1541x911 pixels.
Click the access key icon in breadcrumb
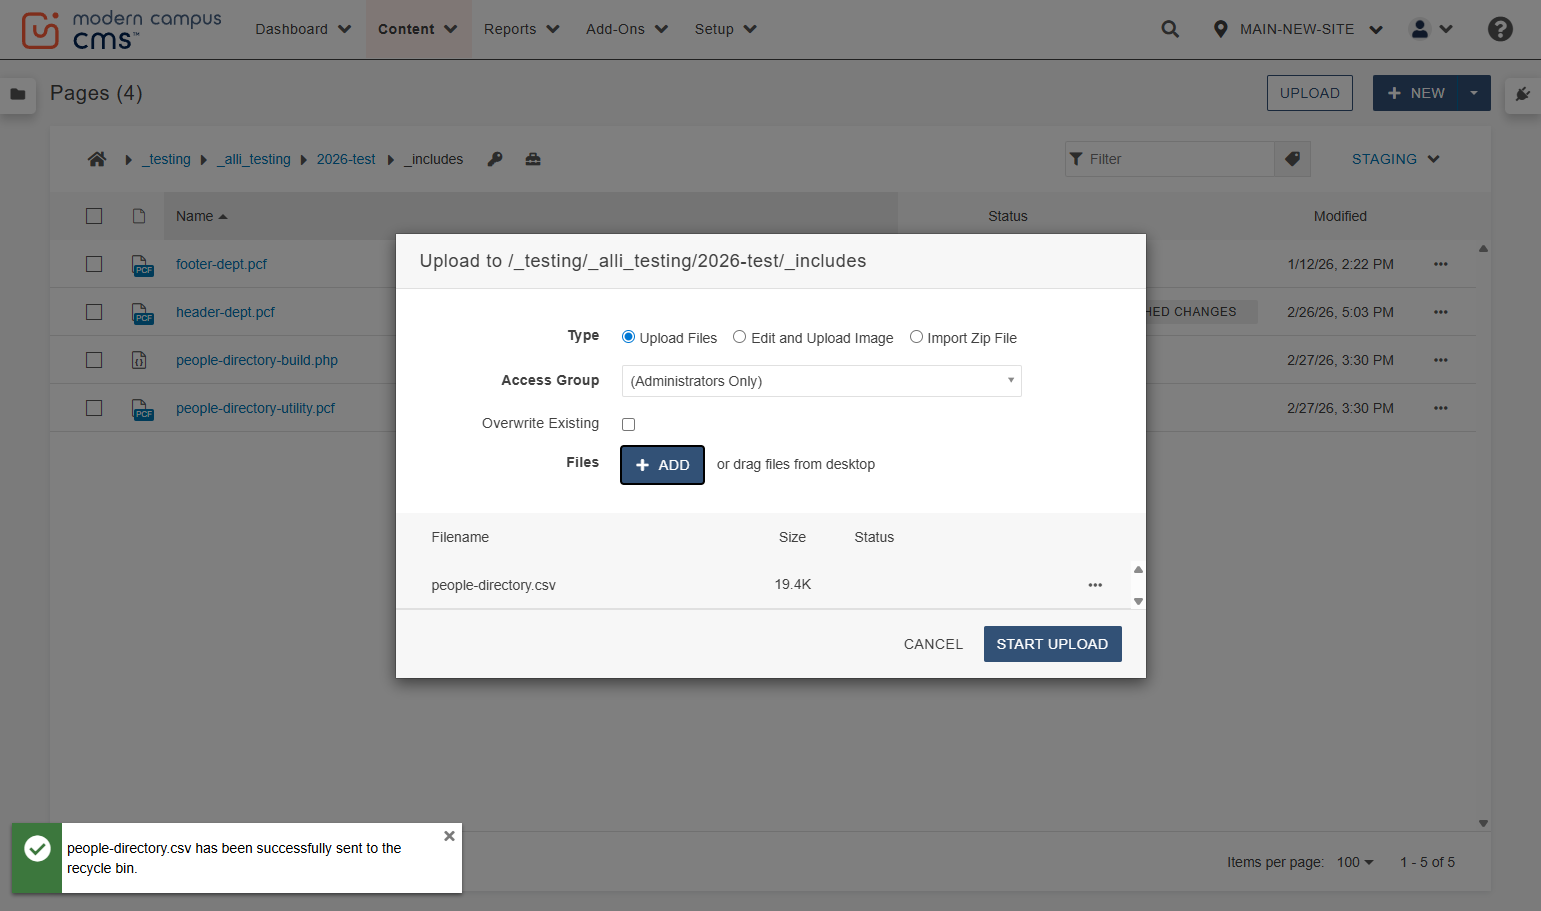(x=495, y=159)
